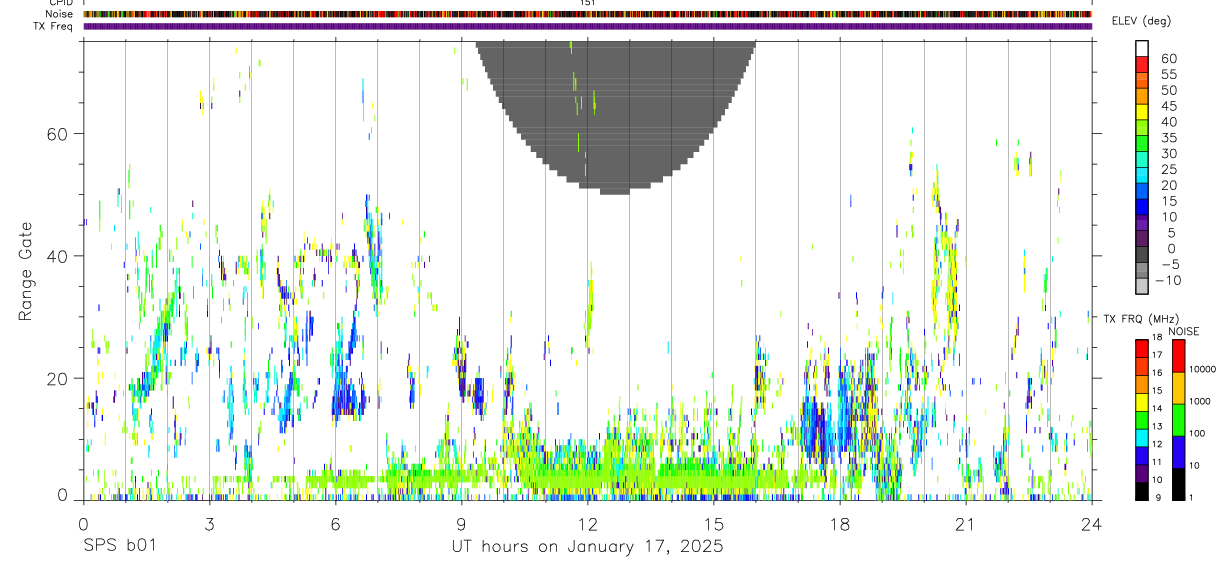Click the '14' label on the TX FRQ scale
Viewport: 1228px width, 567px height.
(1156, 408)
